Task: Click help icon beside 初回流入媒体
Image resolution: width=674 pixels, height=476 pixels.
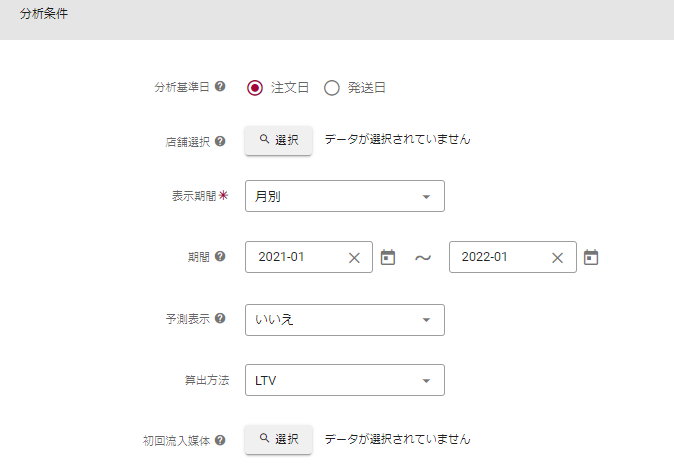Action: 220,439
